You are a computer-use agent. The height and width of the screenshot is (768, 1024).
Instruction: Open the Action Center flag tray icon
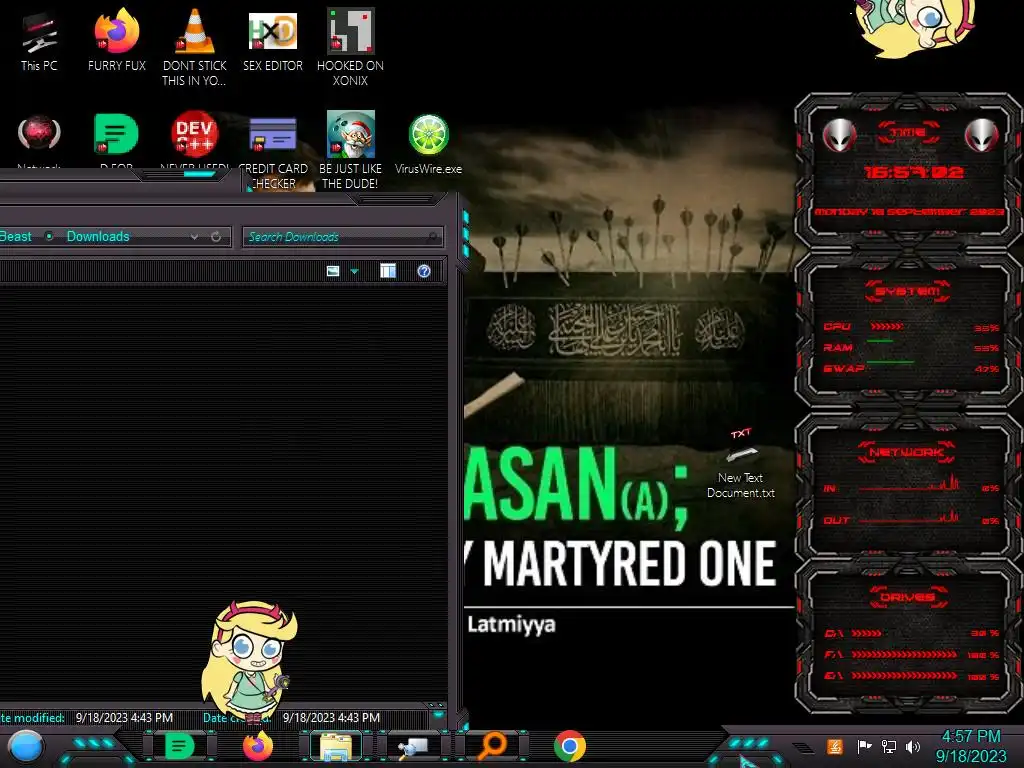[x=864, y=746]
